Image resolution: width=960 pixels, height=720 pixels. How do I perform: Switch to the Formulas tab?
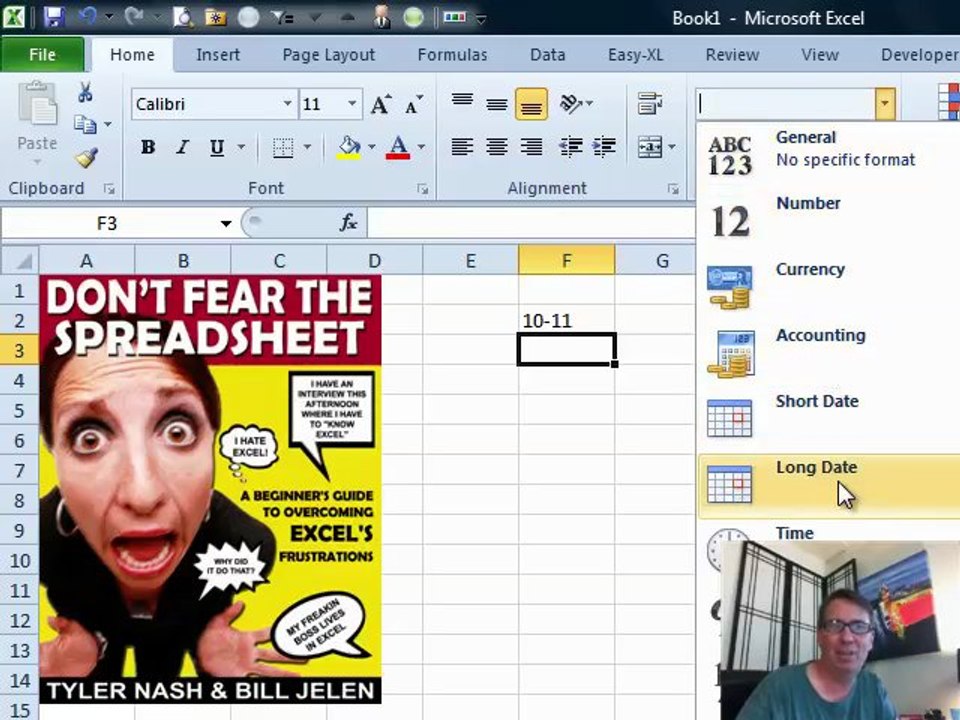[x=452, y=54]
